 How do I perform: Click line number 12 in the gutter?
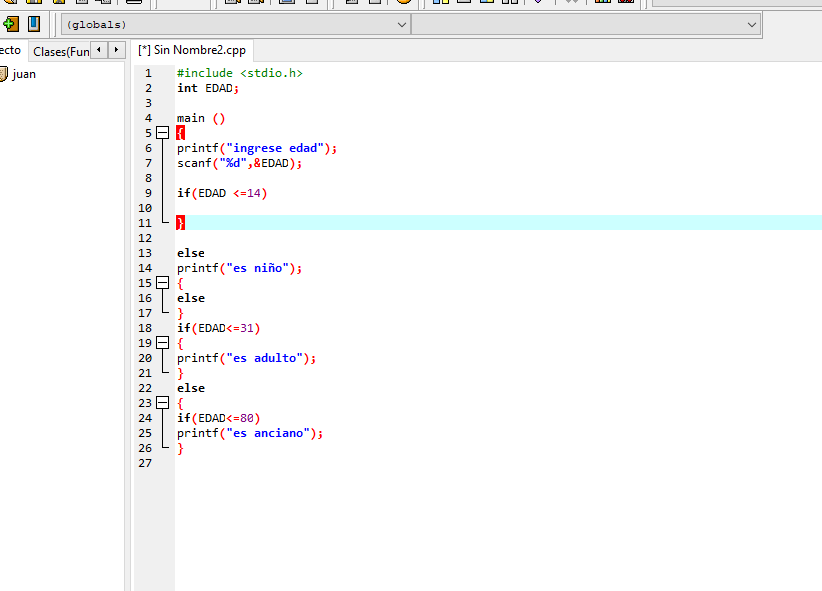click(145, 238)
